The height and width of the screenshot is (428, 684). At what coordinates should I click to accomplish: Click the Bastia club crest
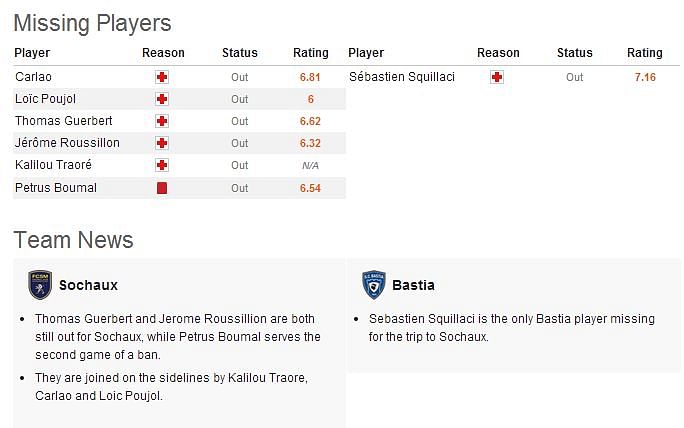pyautogui.click(x=373, y=285)
